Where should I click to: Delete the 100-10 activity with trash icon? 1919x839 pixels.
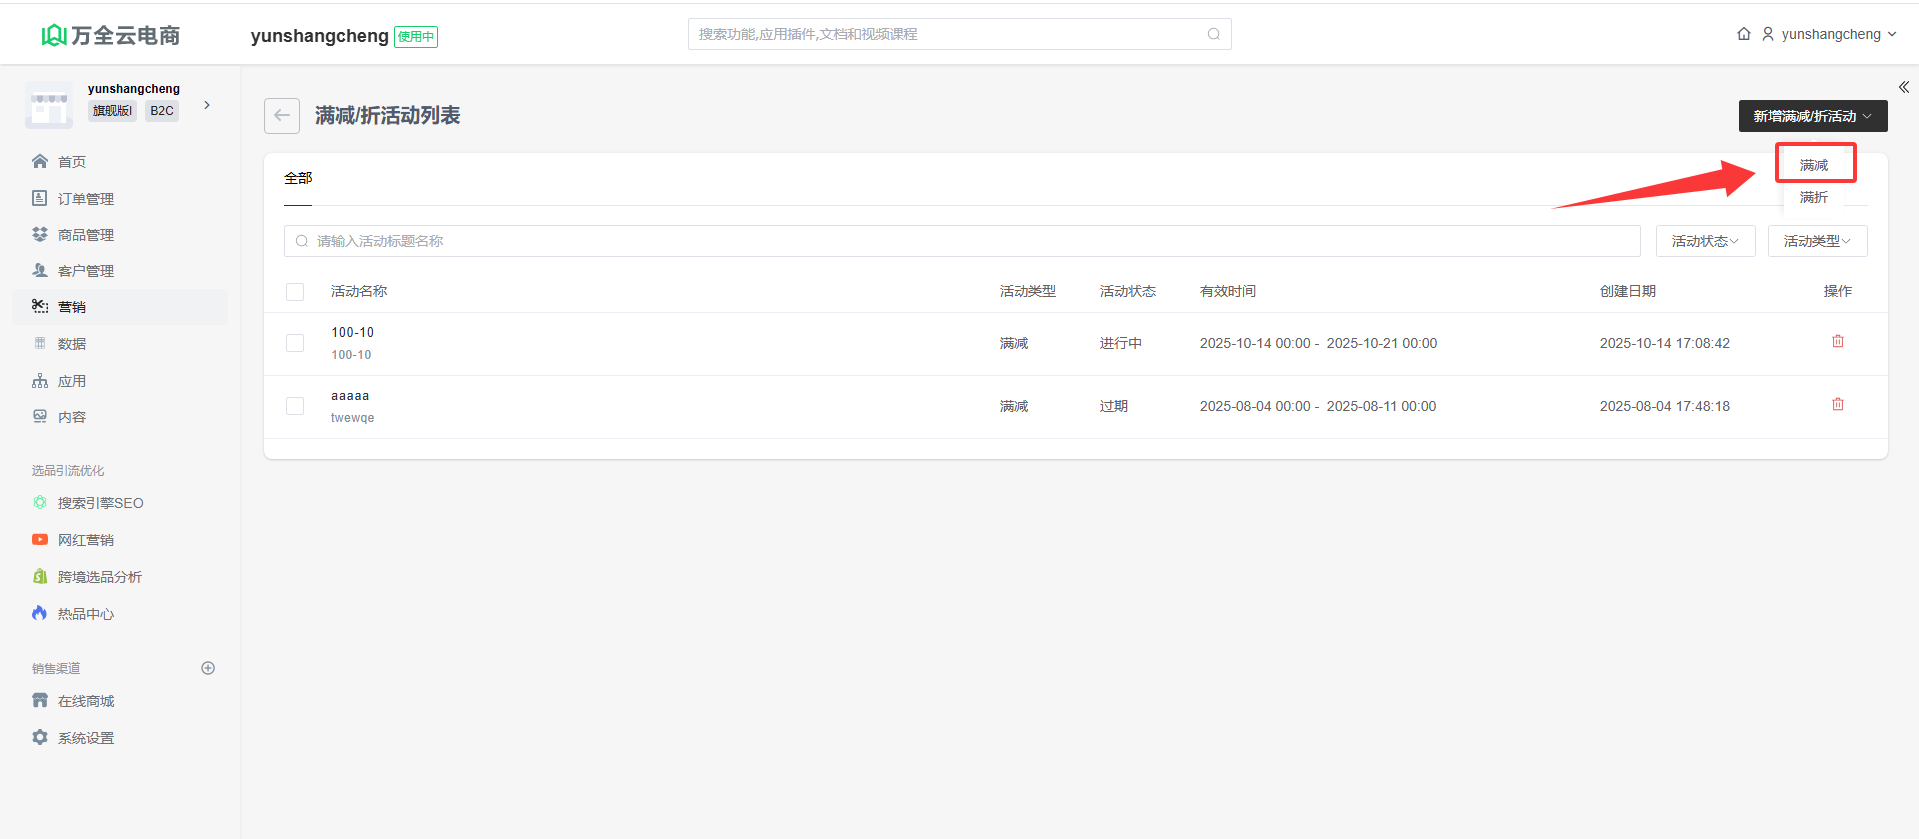pos(1837,342)
